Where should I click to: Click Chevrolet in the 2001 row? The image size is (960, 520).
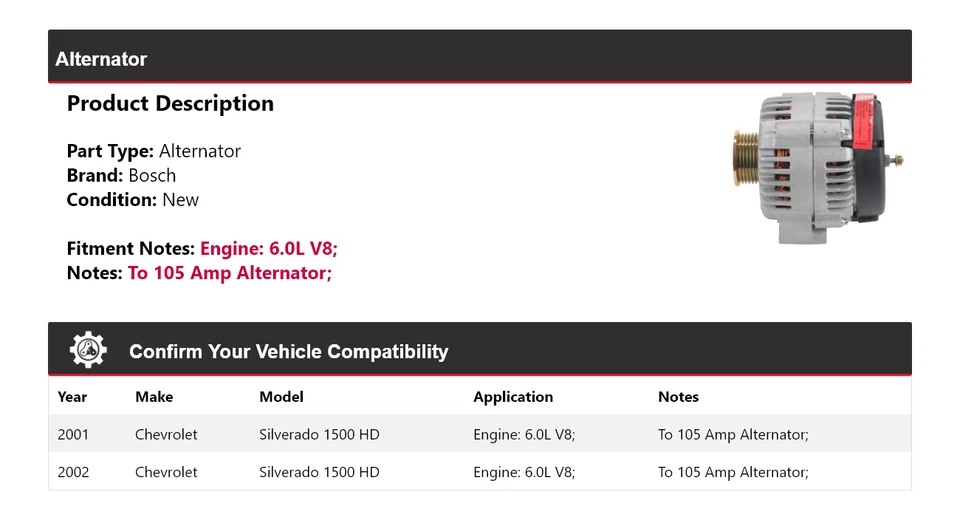click(x=166, y=435)
